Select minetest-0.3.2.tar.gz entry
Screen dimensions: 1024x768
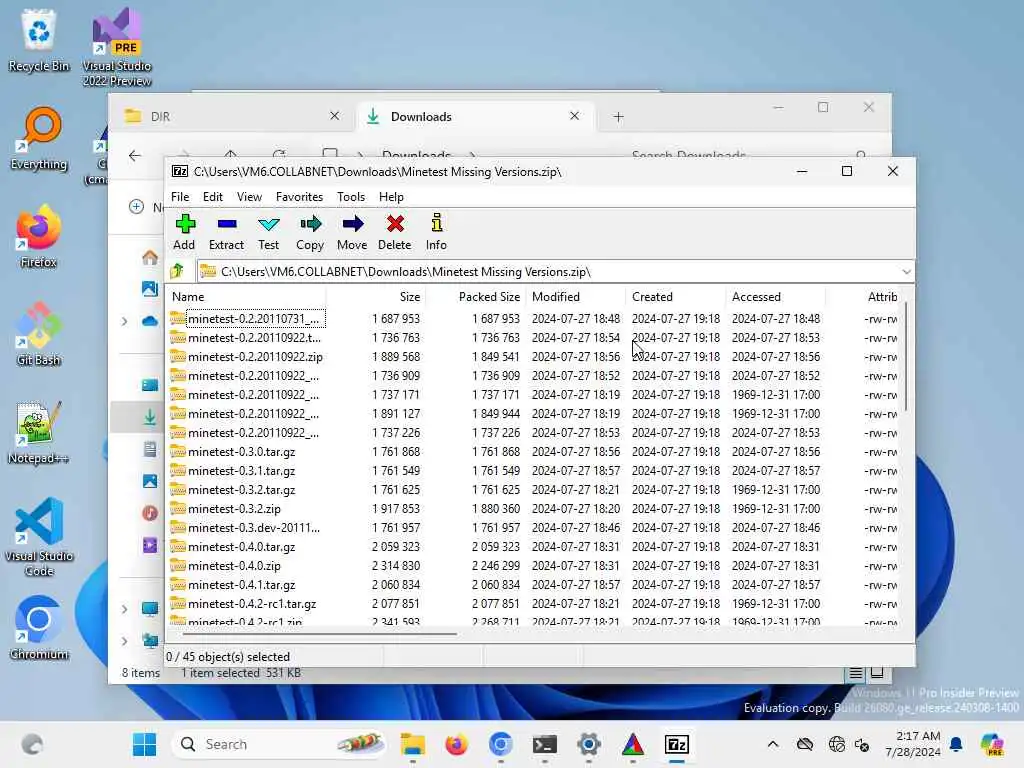(534, 489)
